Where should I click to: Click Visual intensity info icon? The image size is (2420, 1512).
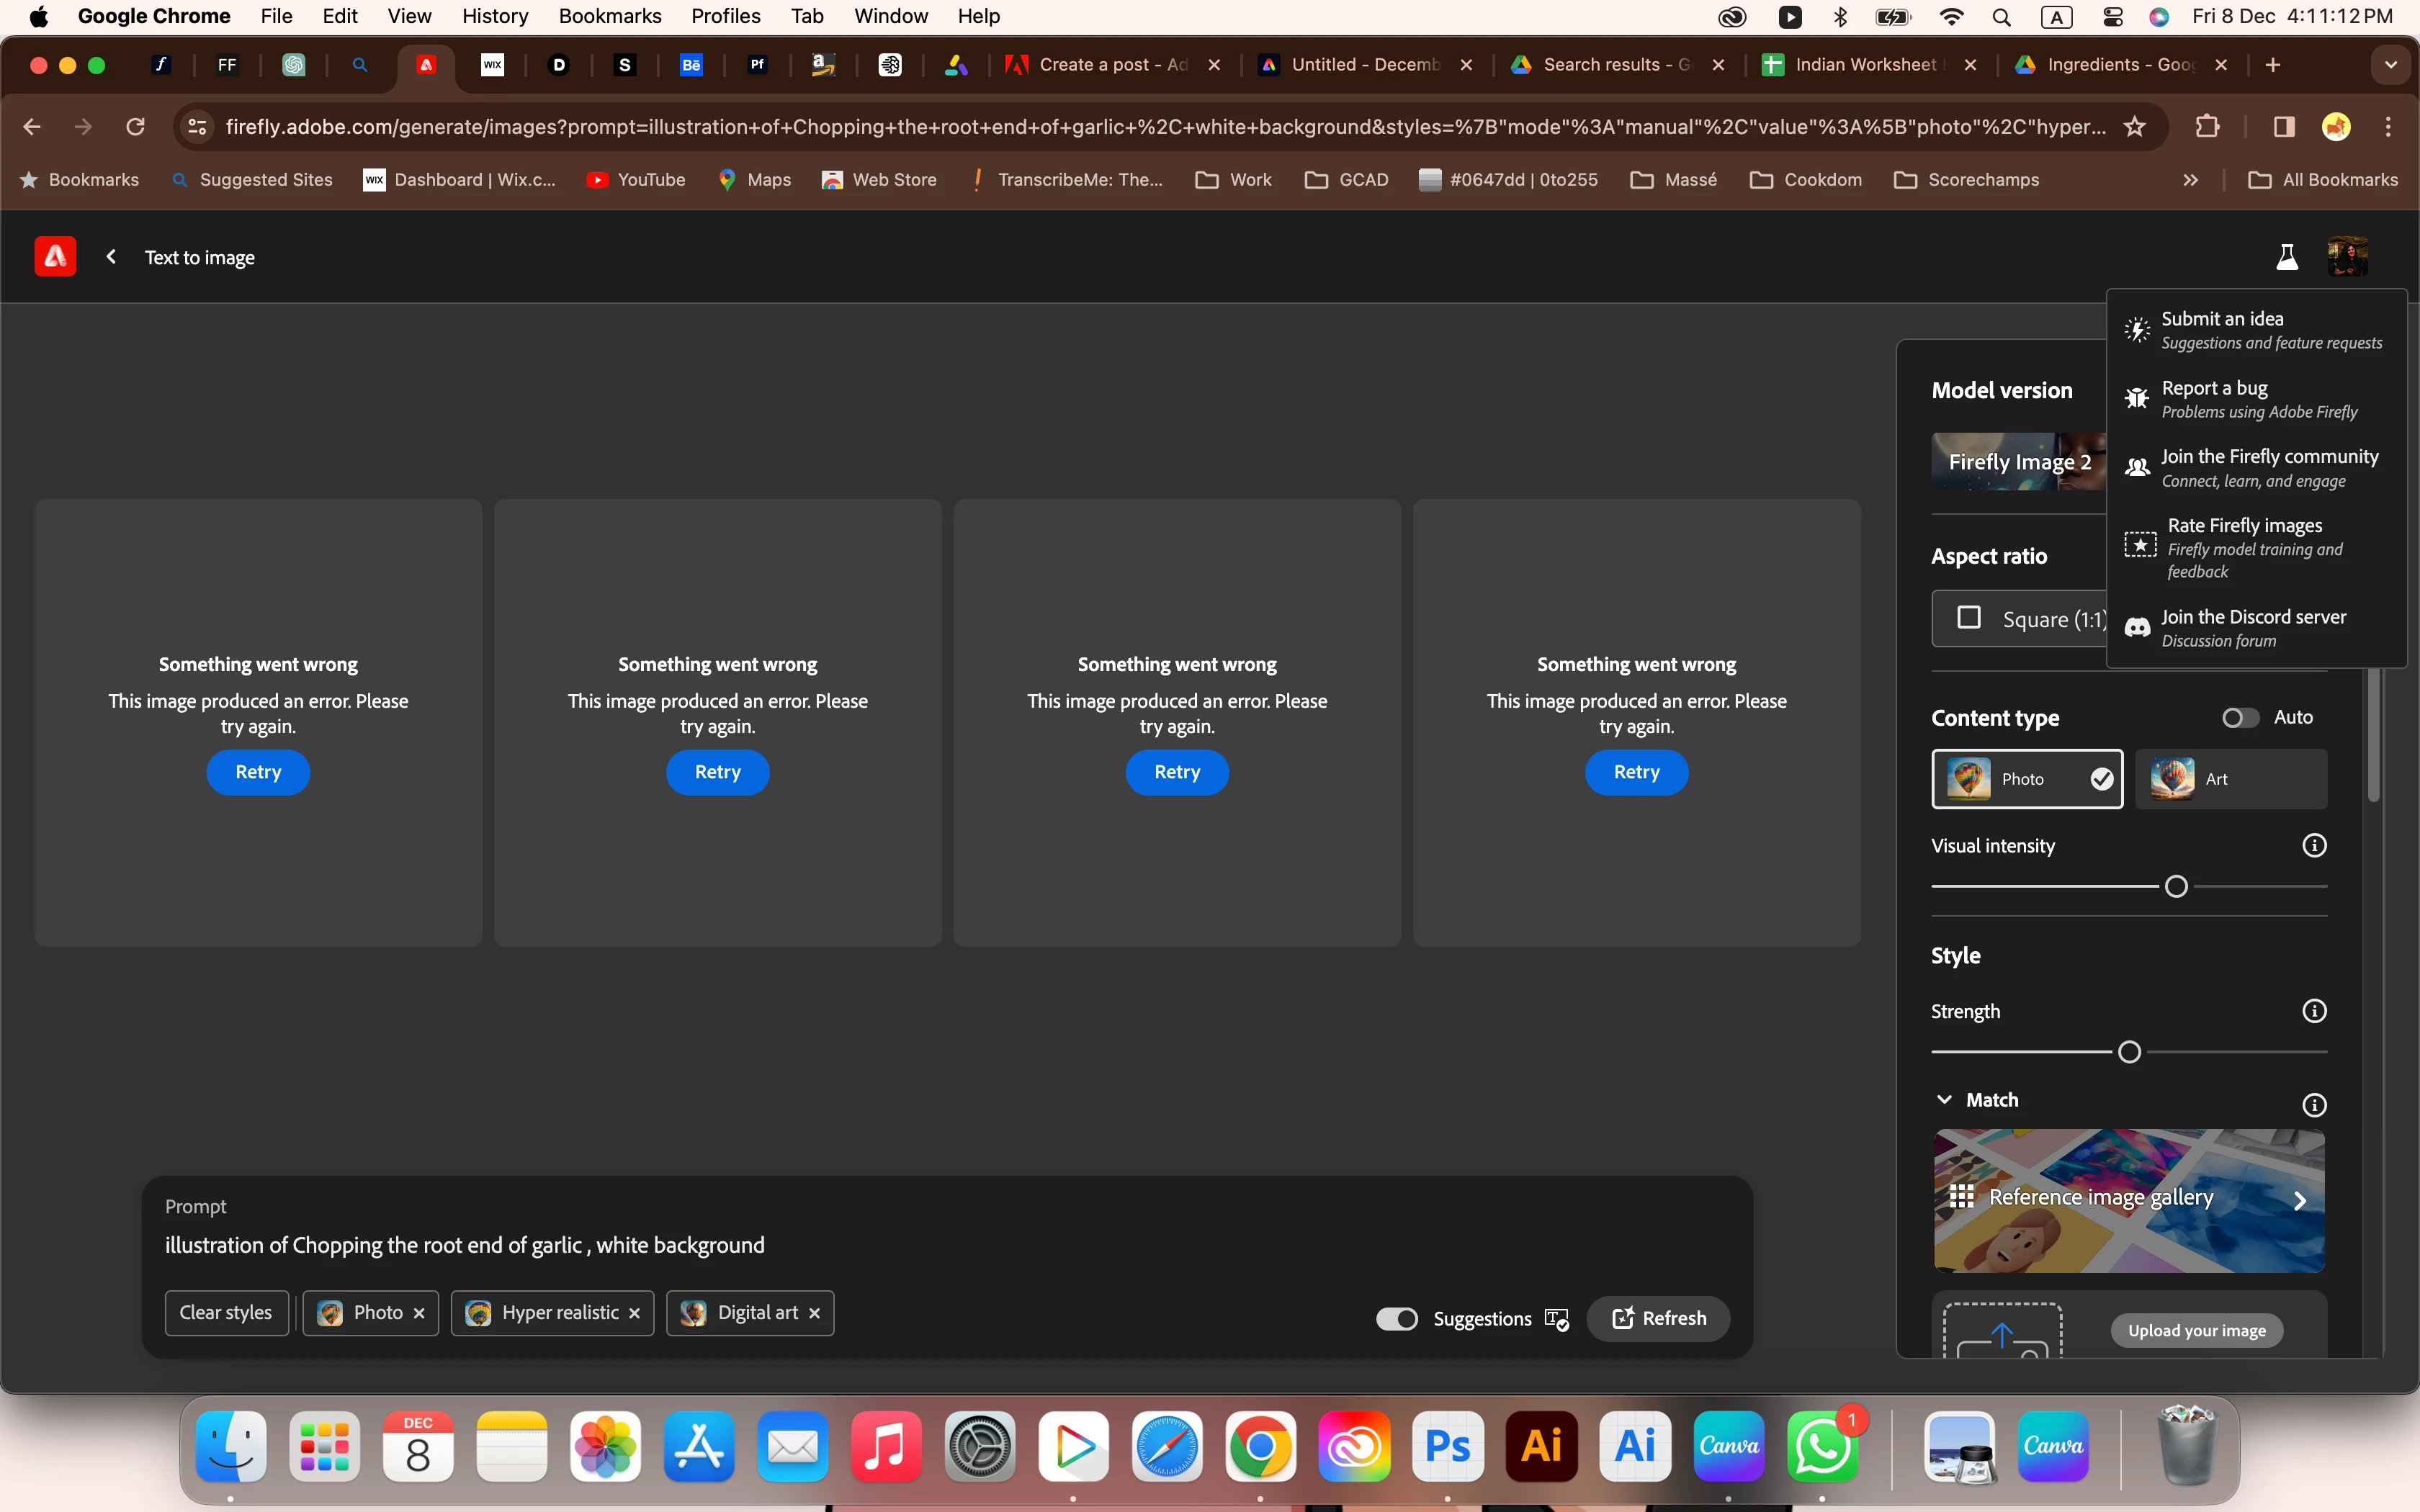(x=2314, y=846)
